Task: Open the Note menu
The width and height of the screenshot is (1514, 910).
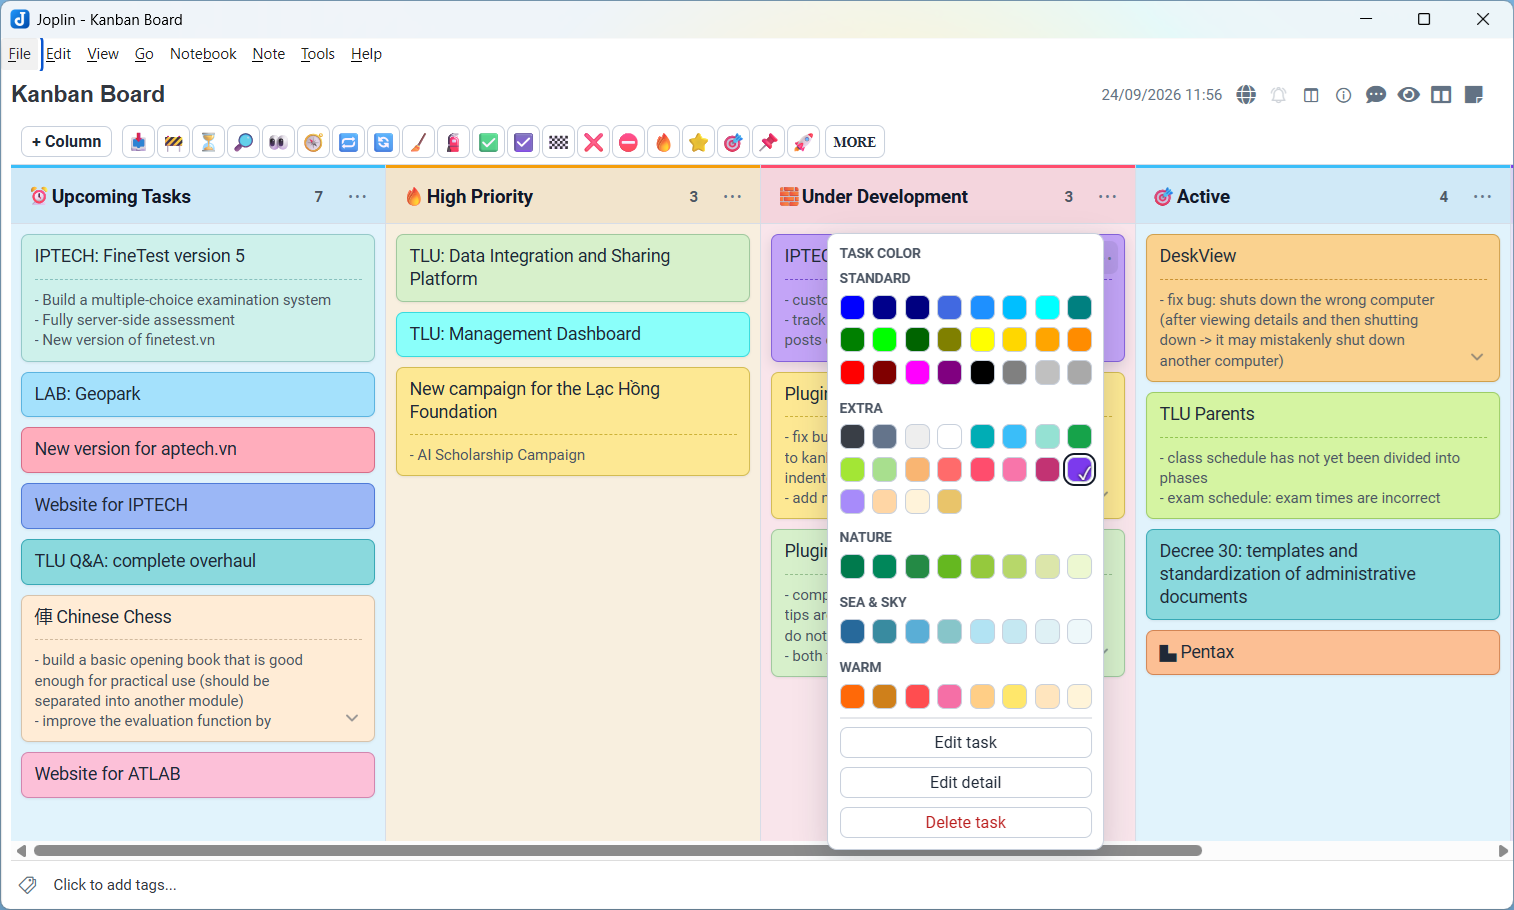Action: [268, 54]
